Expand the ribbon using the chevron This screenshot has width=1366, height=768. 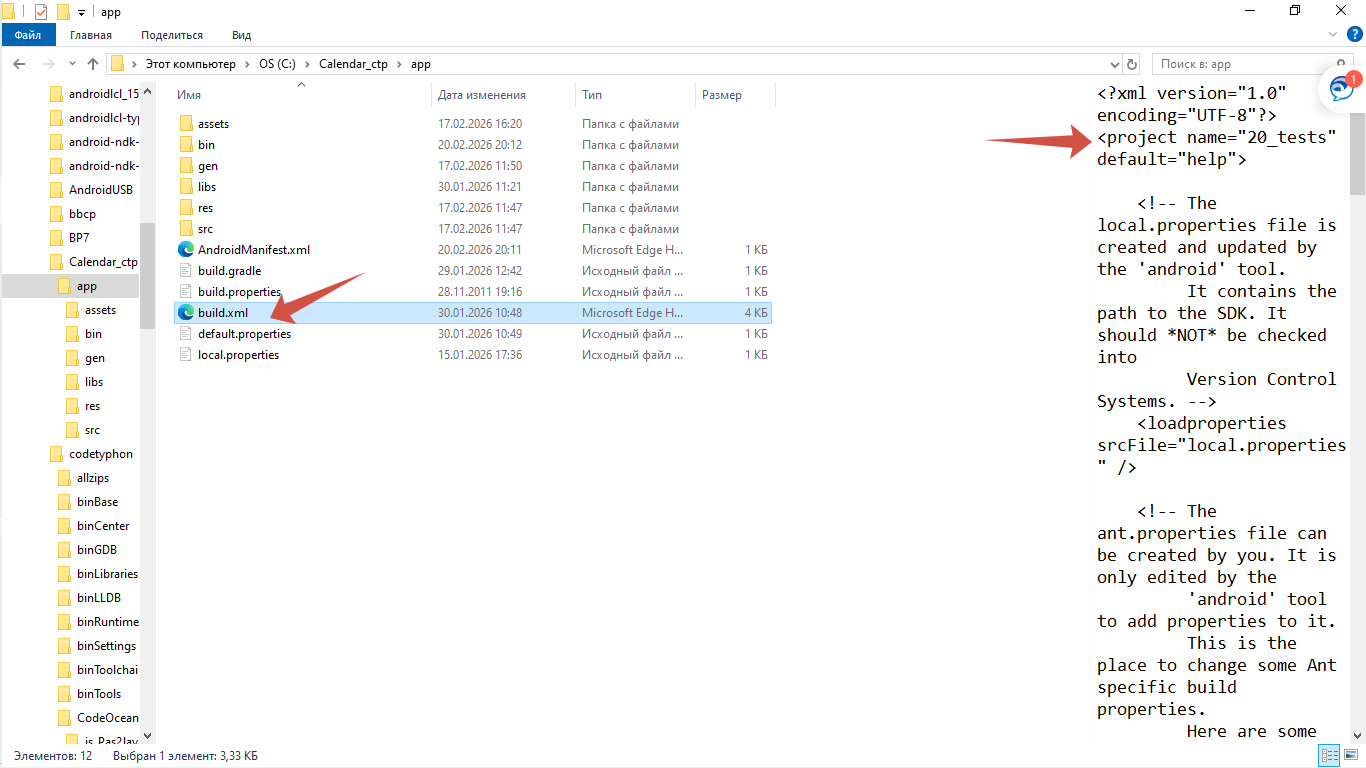point(1333,35)
